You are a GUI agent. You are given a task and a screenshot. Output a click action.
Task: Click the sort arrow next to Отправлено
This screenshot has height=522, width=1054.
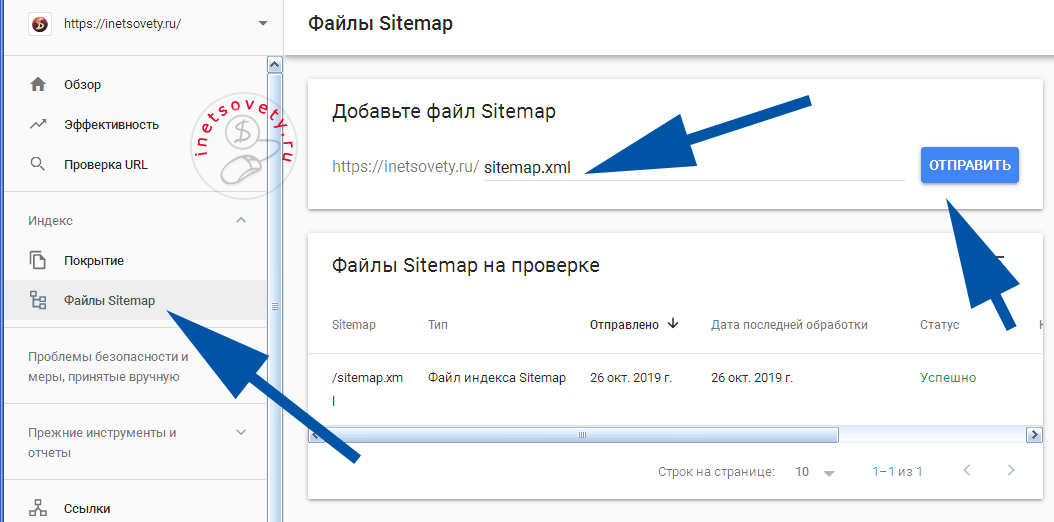(673, 324)
